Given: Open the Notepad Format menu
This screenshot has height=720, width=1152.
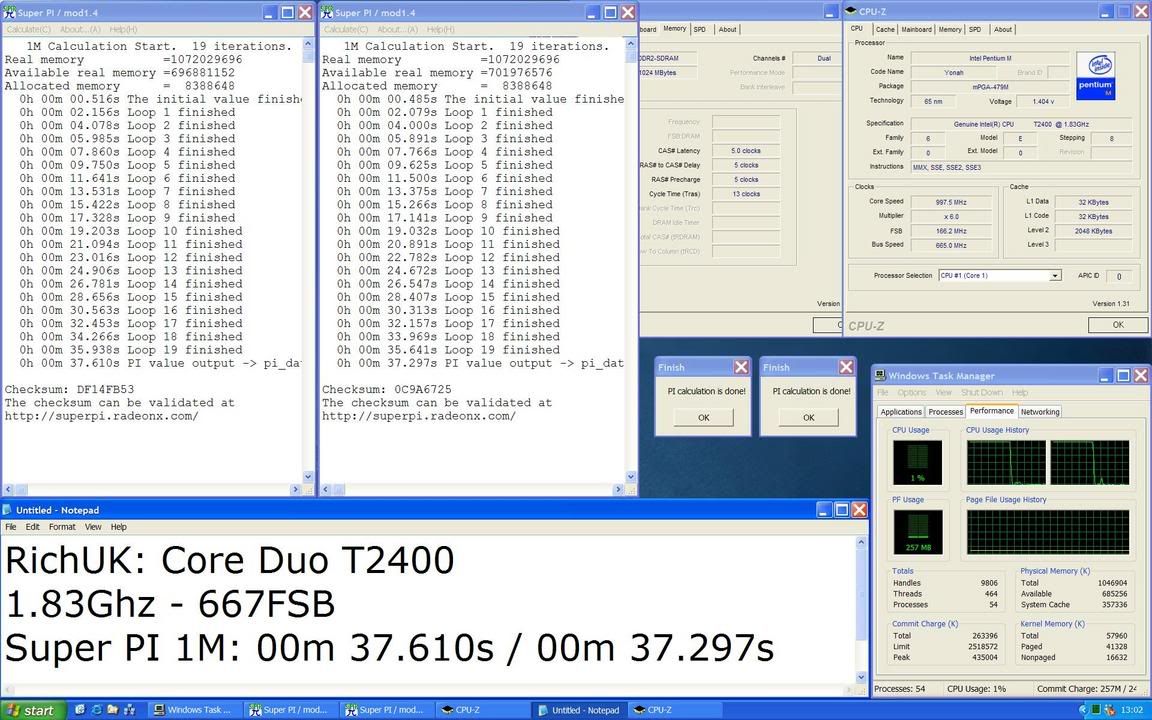Looking at the screenshot, I should (62, 527).
